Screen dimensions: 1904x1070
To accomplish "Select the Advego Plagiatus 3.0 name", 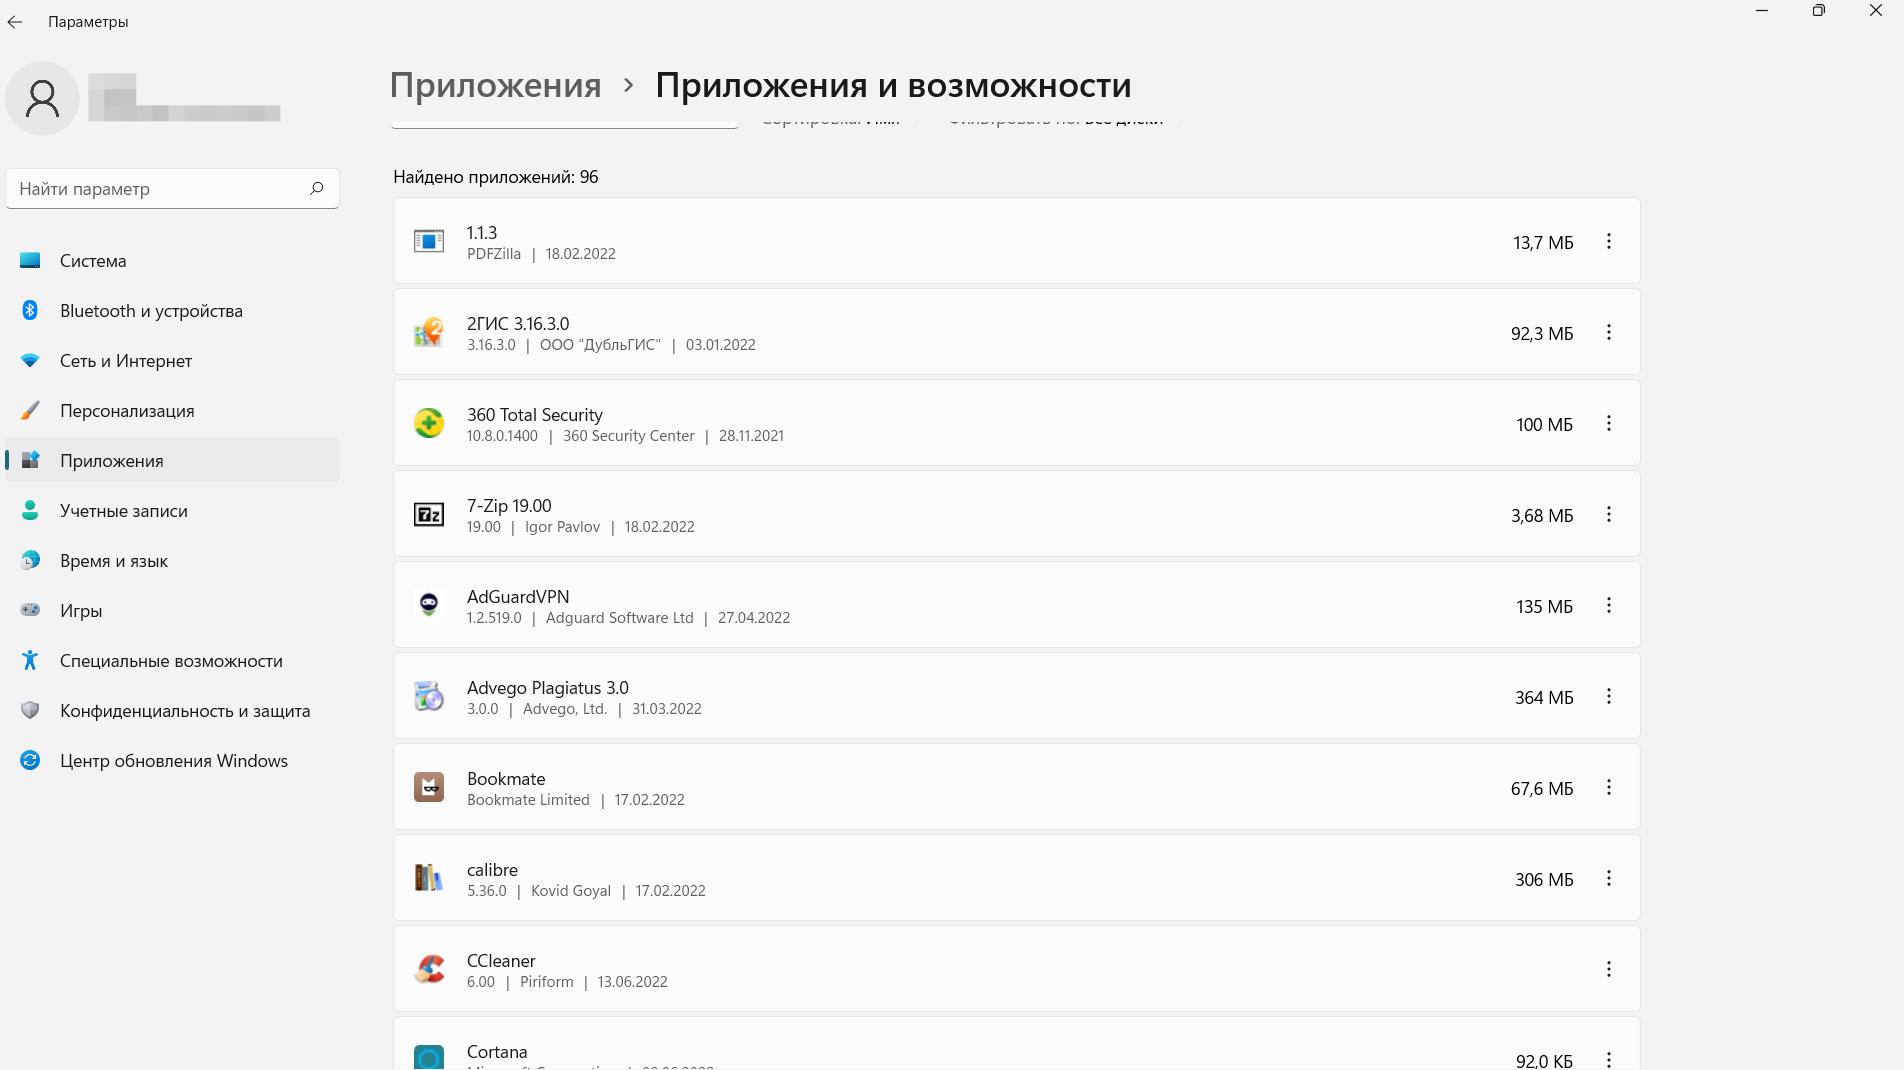I will 548,687.
